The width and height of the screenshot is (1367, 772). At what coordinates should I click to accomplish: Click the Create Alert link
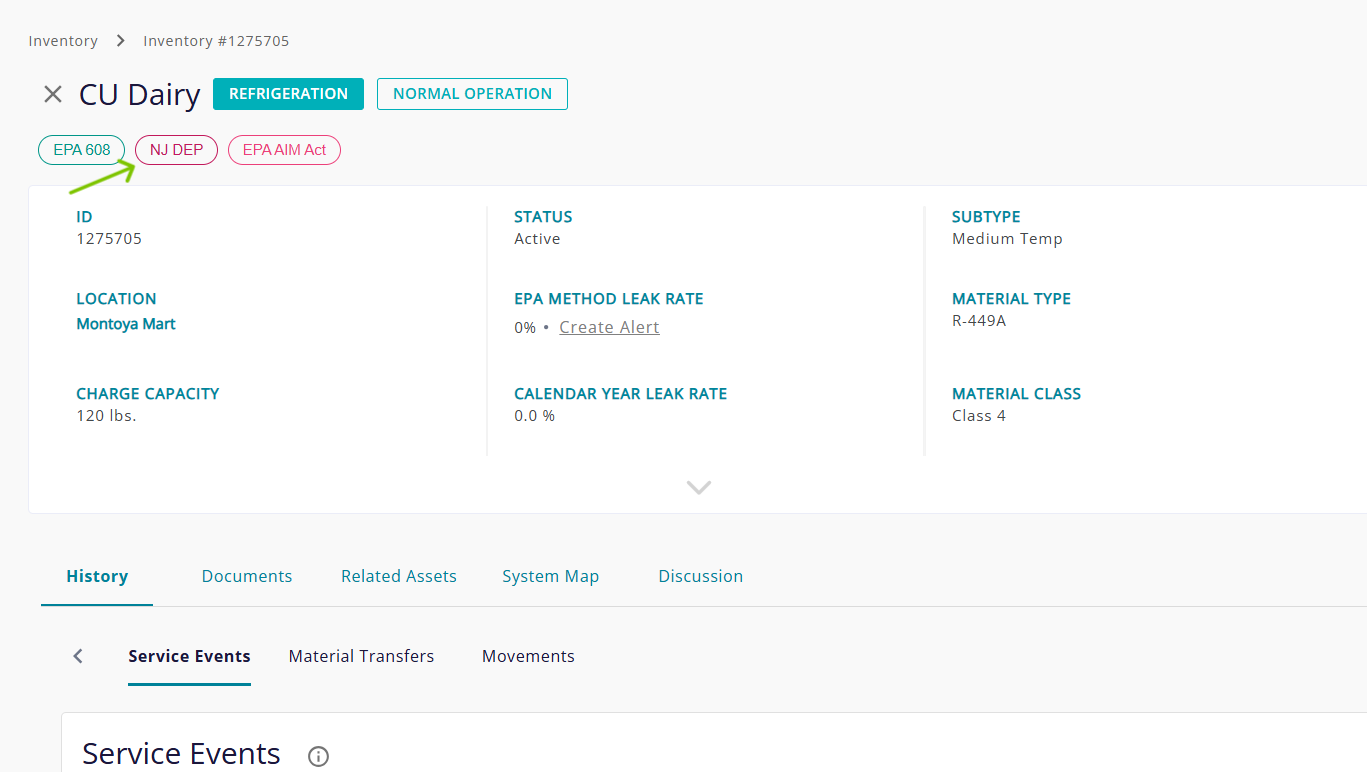click(x=609, y=327)
